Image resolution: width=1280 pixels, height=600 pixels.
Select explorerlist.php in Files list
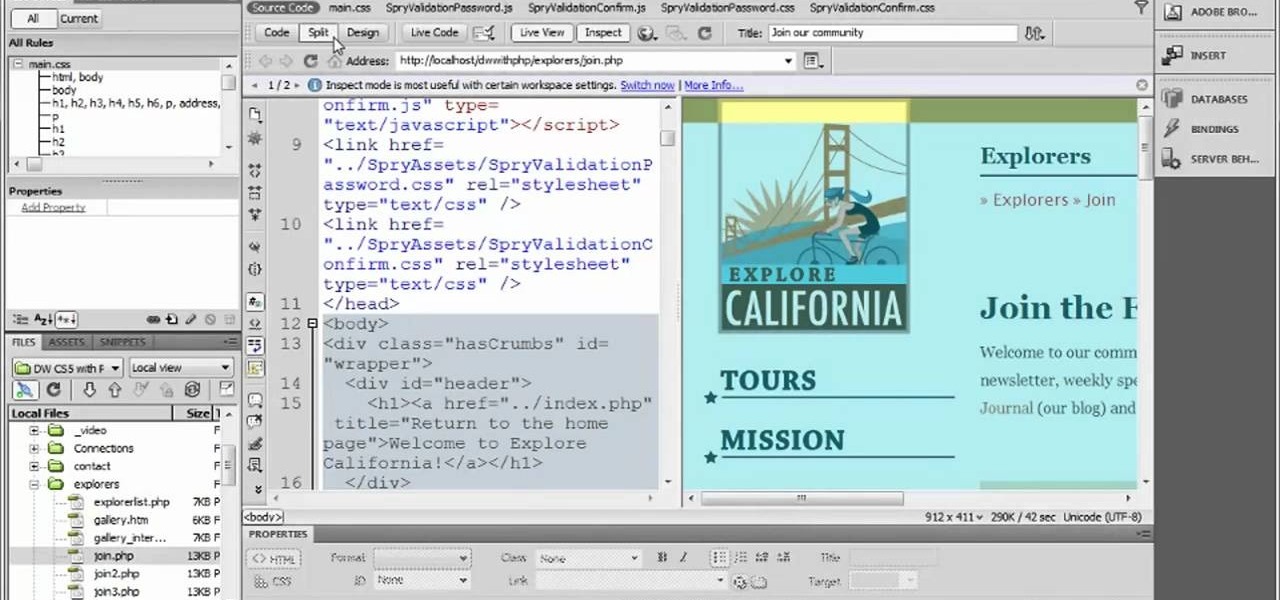click(131, 502)
